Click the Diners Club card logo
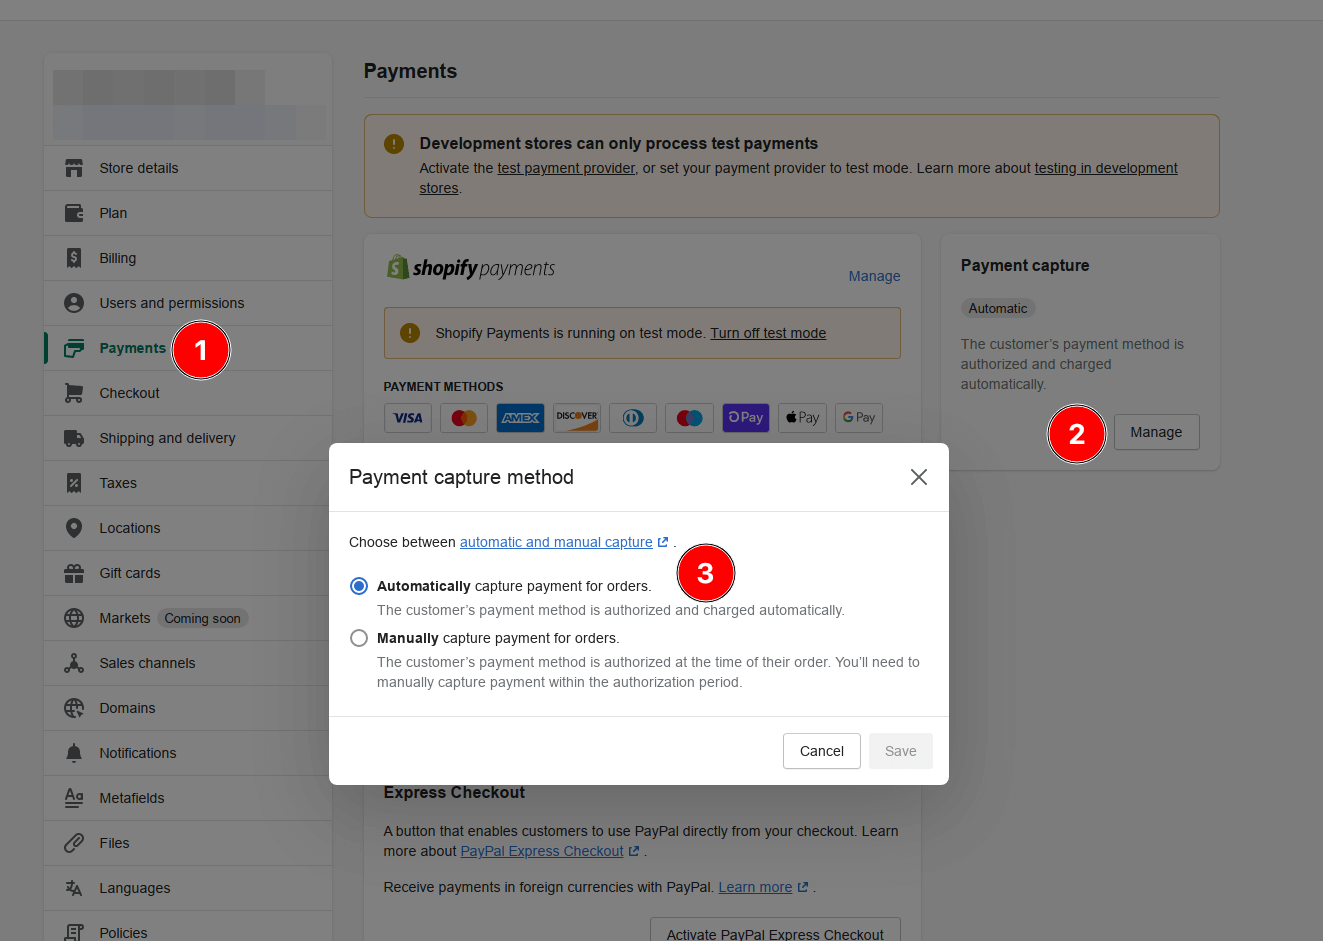Screen dimensions: 1323x941 coord(633,418)
